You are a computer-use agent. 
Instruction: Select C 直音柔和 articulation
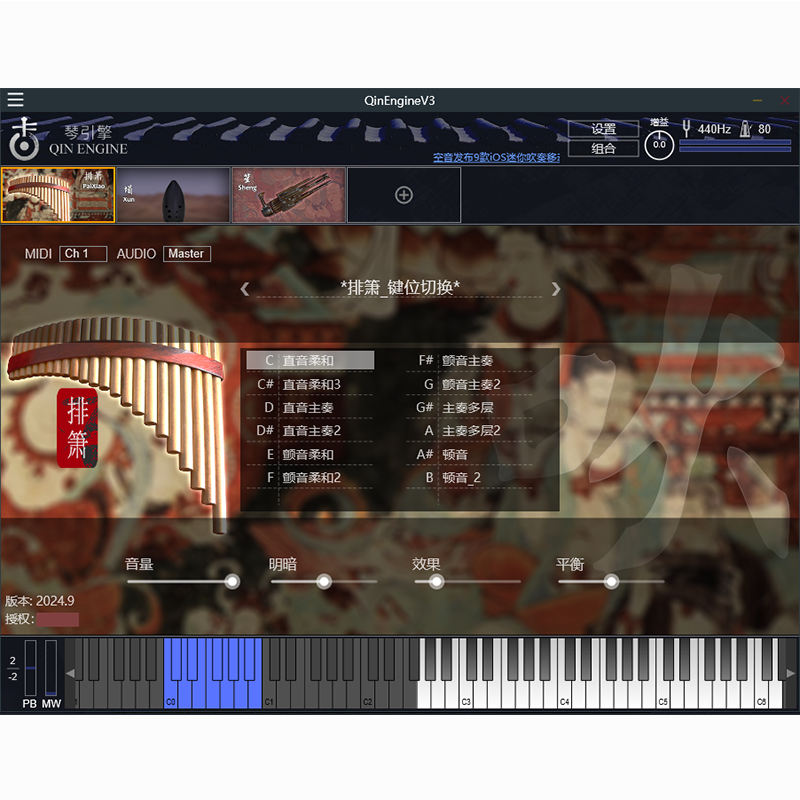point(310,360)
